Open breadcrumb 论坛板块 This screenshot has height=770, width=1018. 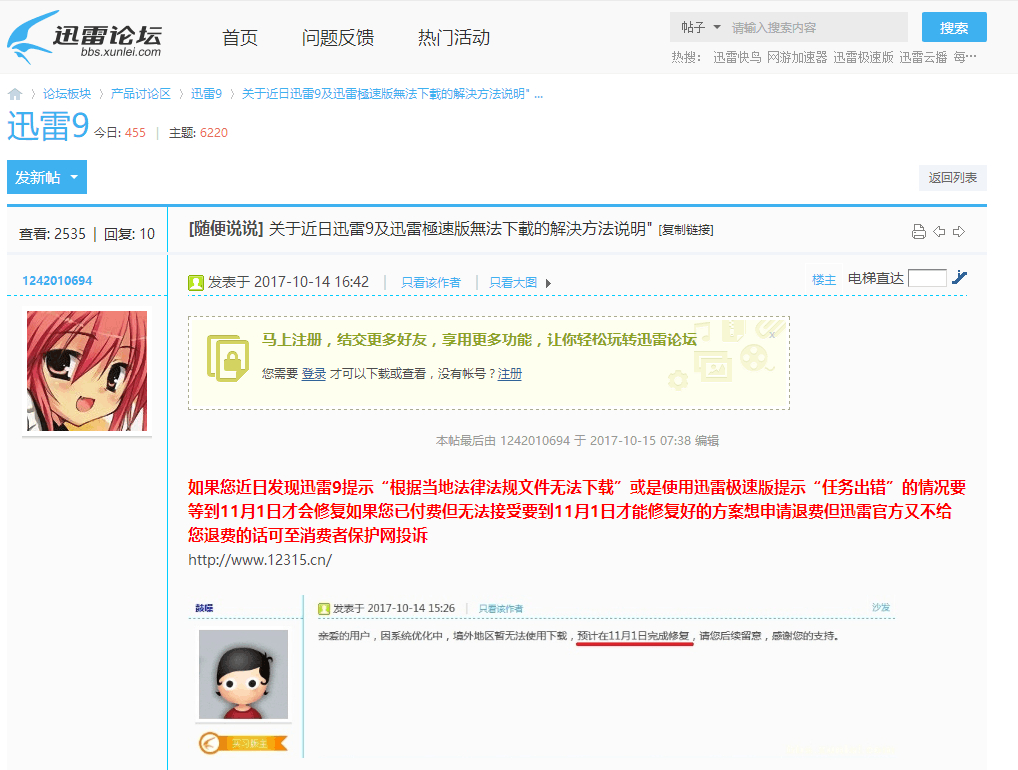[67, 93]
